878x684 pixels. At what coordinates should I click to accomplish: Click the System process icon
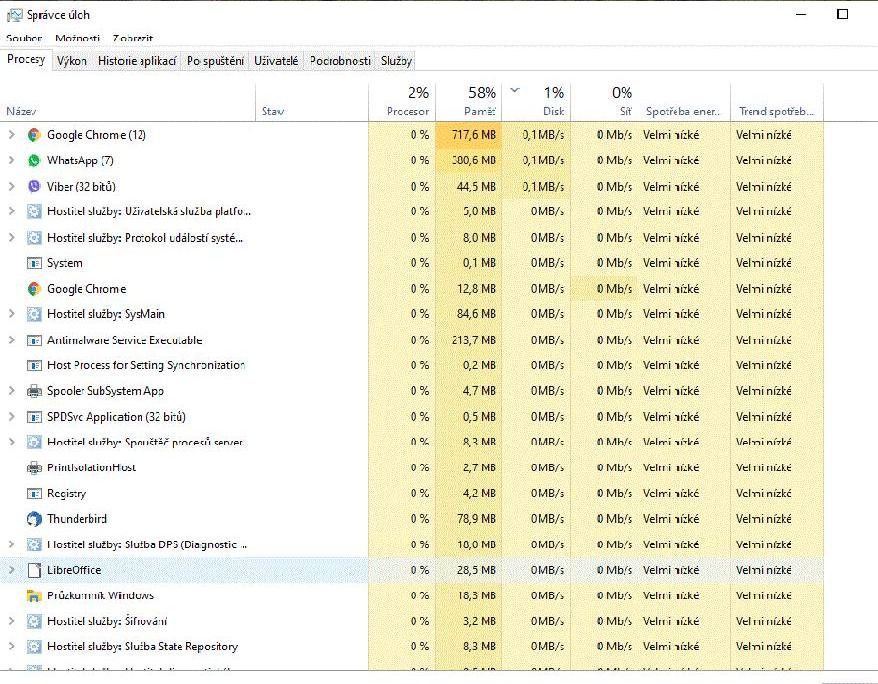pyautogui.click(x=34, y=263)
